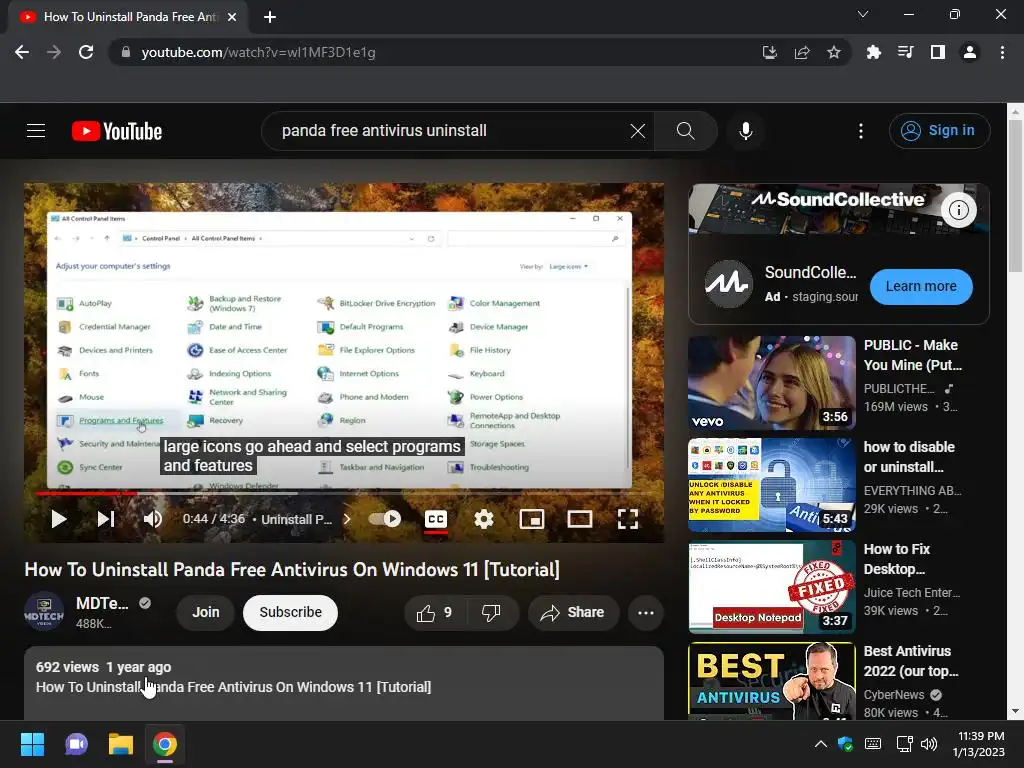Image resolution: width=1024 pixels, height=768 pixels.
Task: Enable miniplayer mode
Action: pyautogui.click(x=532, y=519)
